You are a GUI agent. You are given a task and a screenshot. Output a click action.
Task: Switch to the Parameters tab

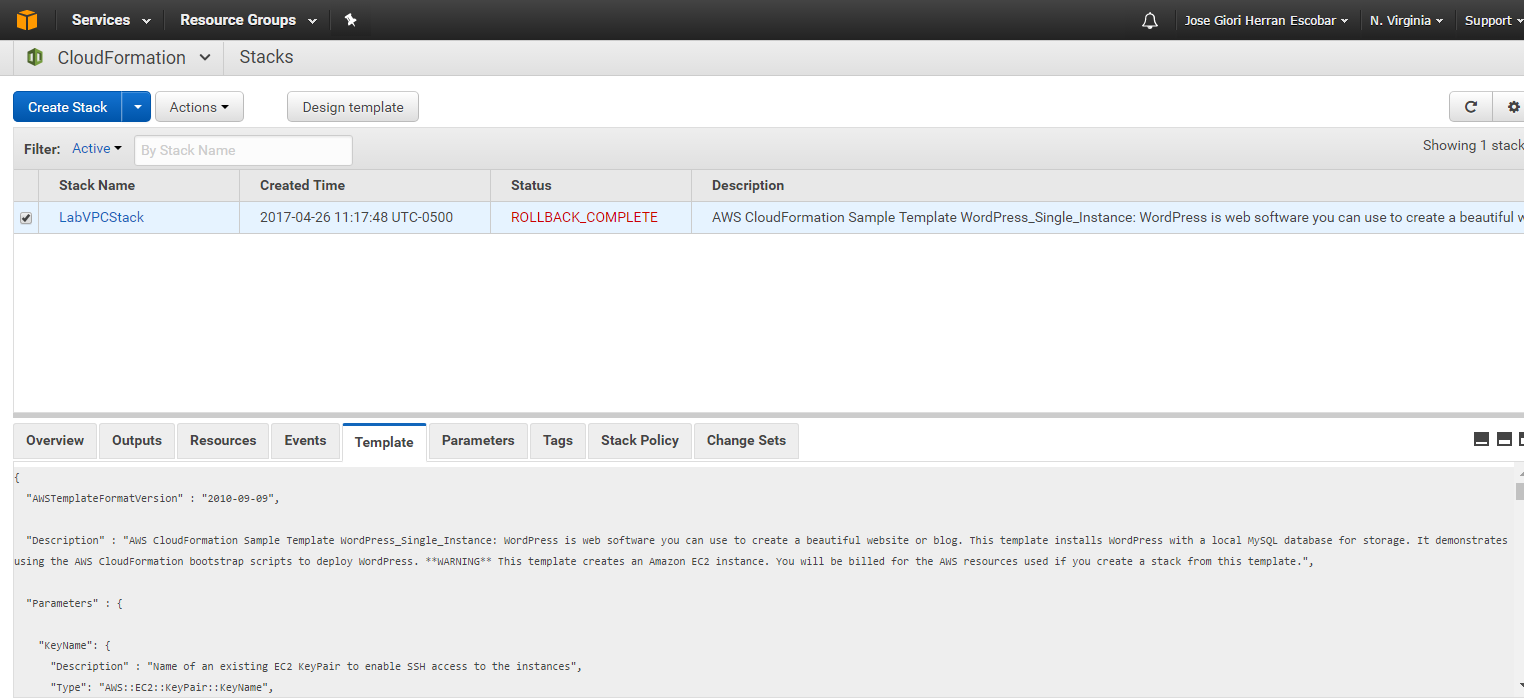478,440
